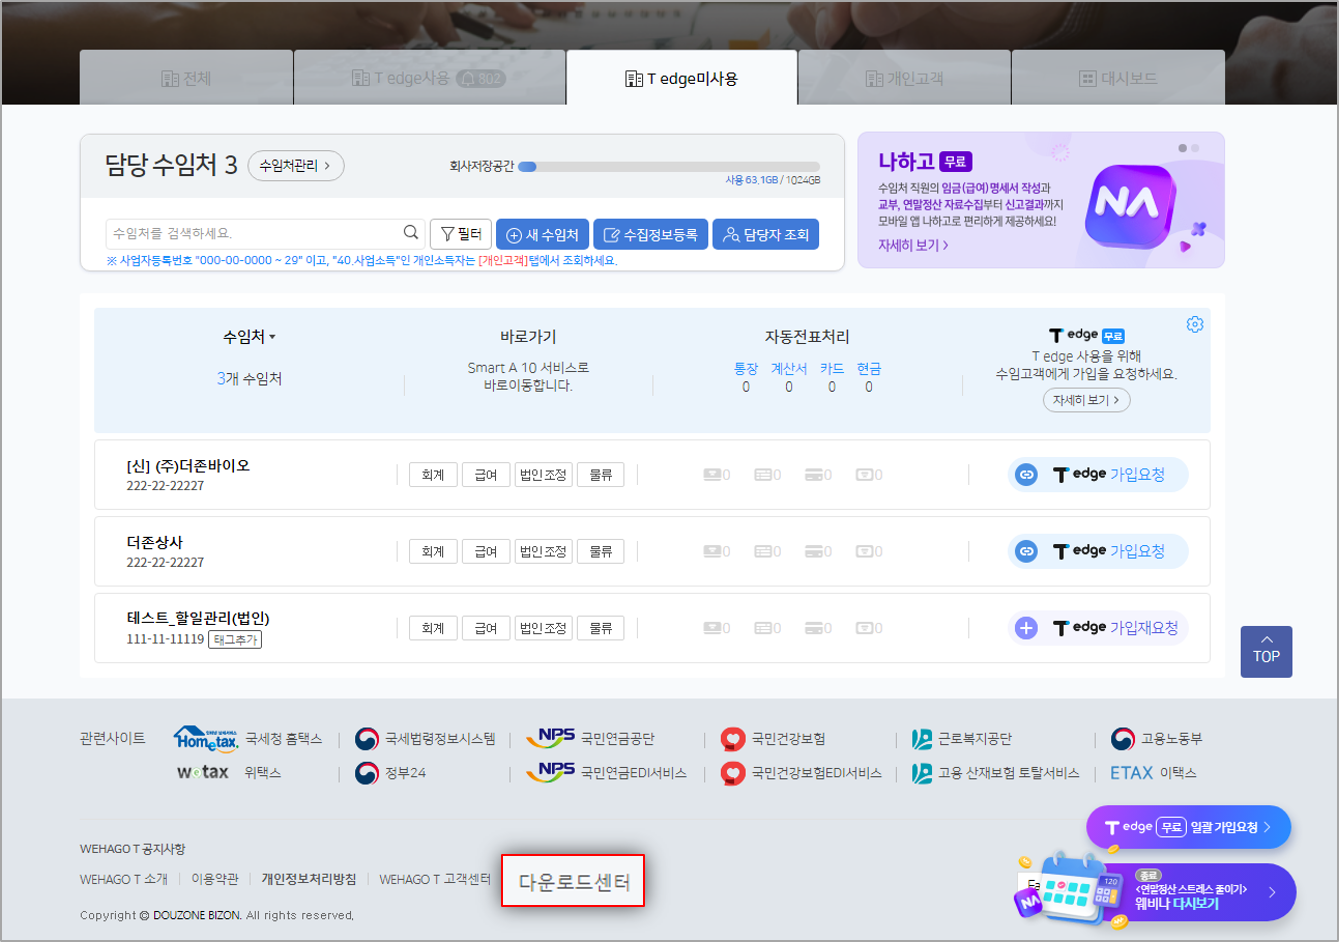Click 태그추가 on 테스트_할일관리(법인)

235,640
